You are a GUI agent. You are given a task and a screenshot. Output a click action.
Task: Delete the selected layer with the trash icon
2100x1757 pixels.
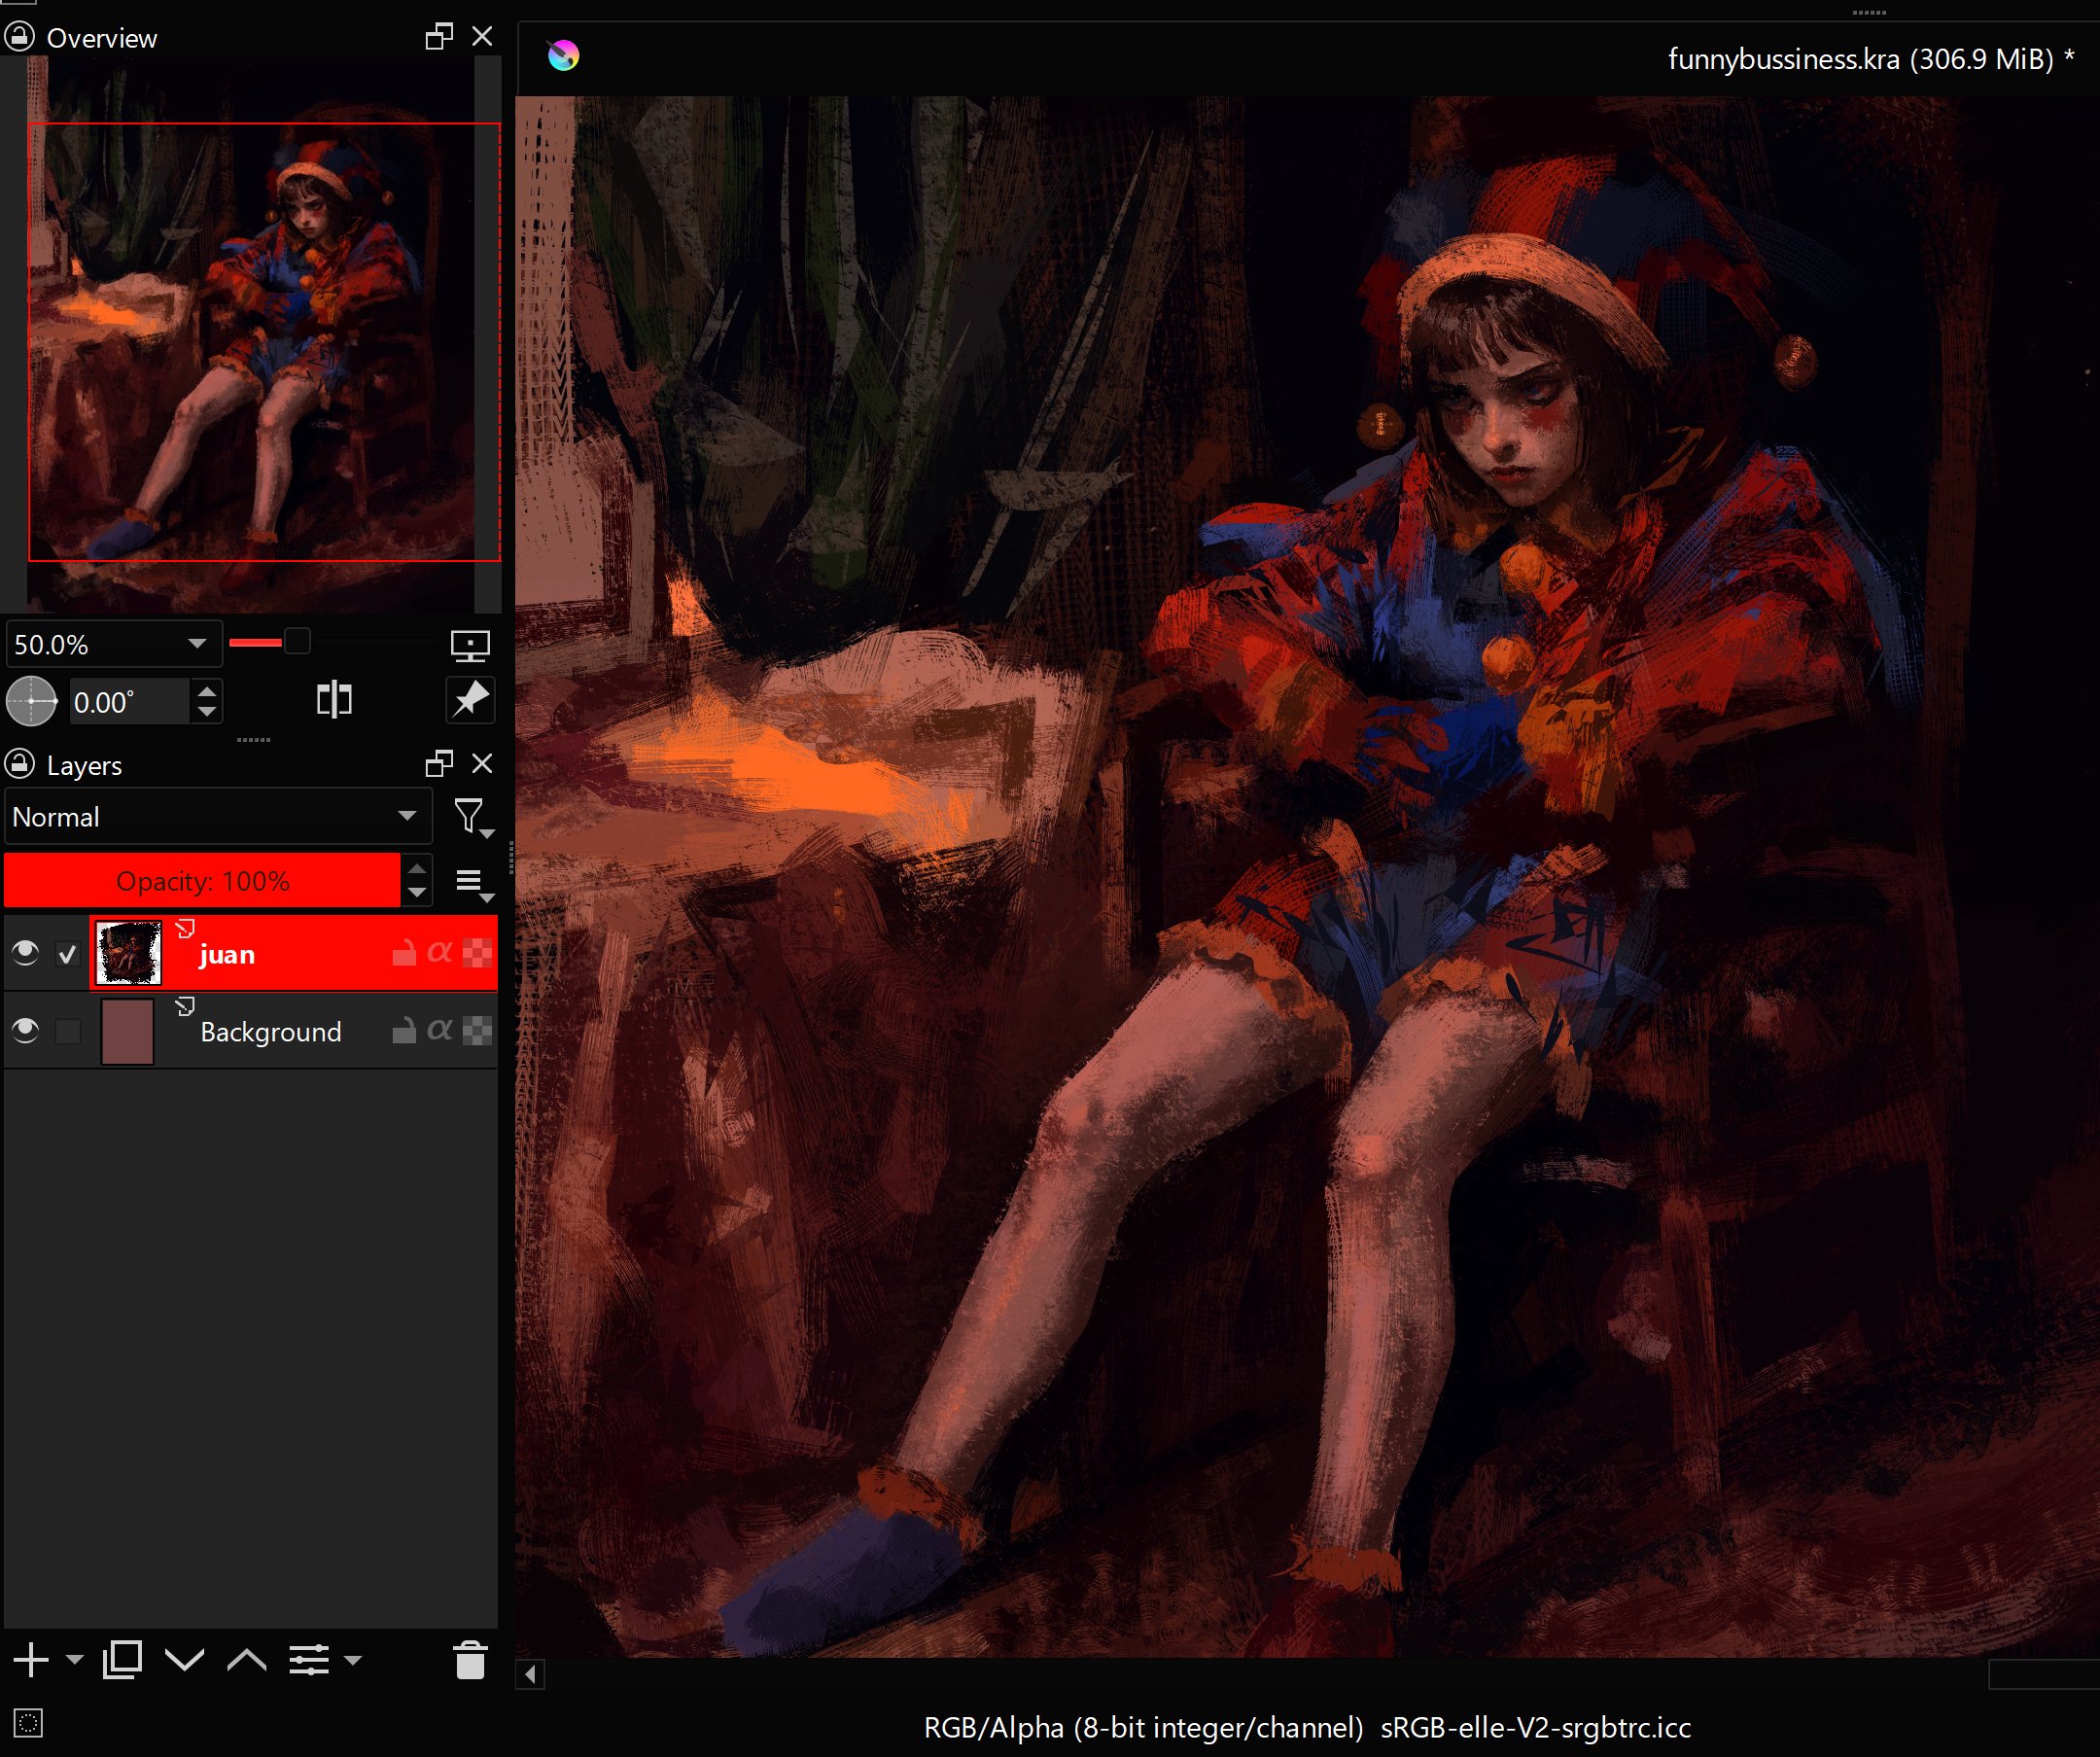coord(470,1660)
